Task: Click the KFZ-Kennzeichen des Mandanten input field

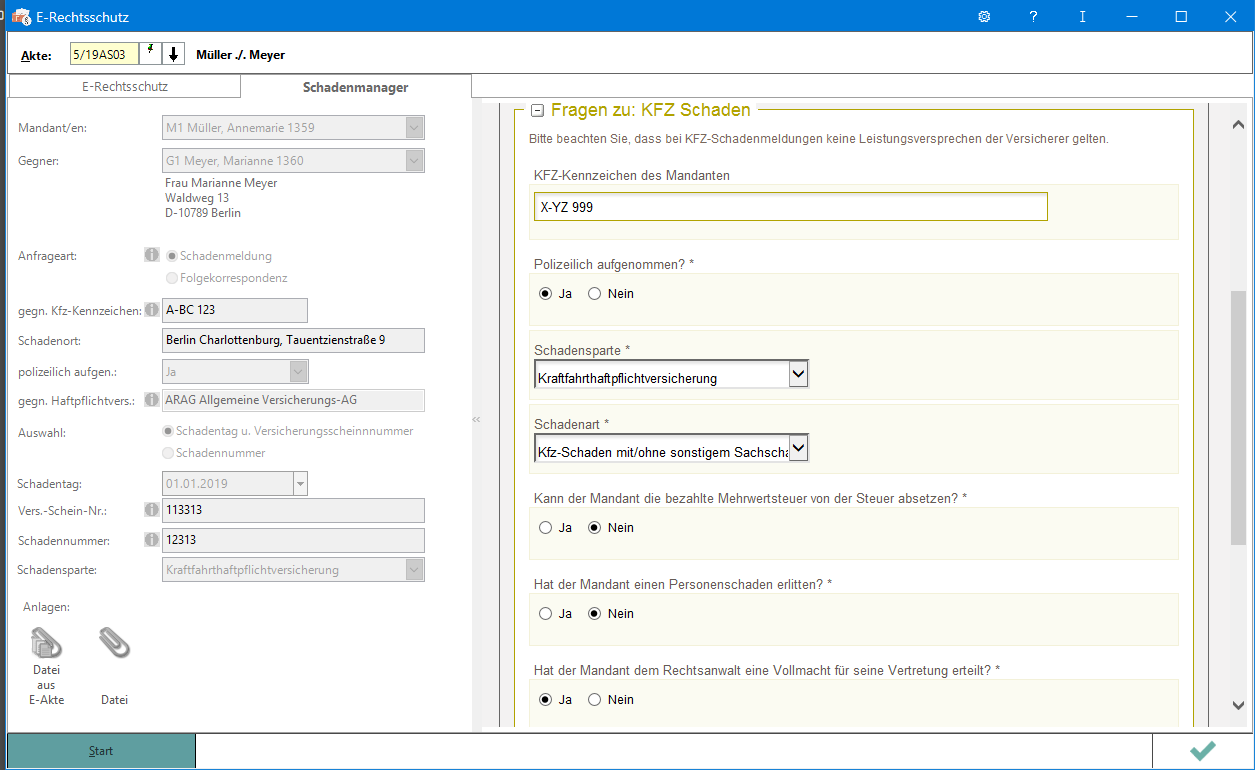Action: click(790, 207)
